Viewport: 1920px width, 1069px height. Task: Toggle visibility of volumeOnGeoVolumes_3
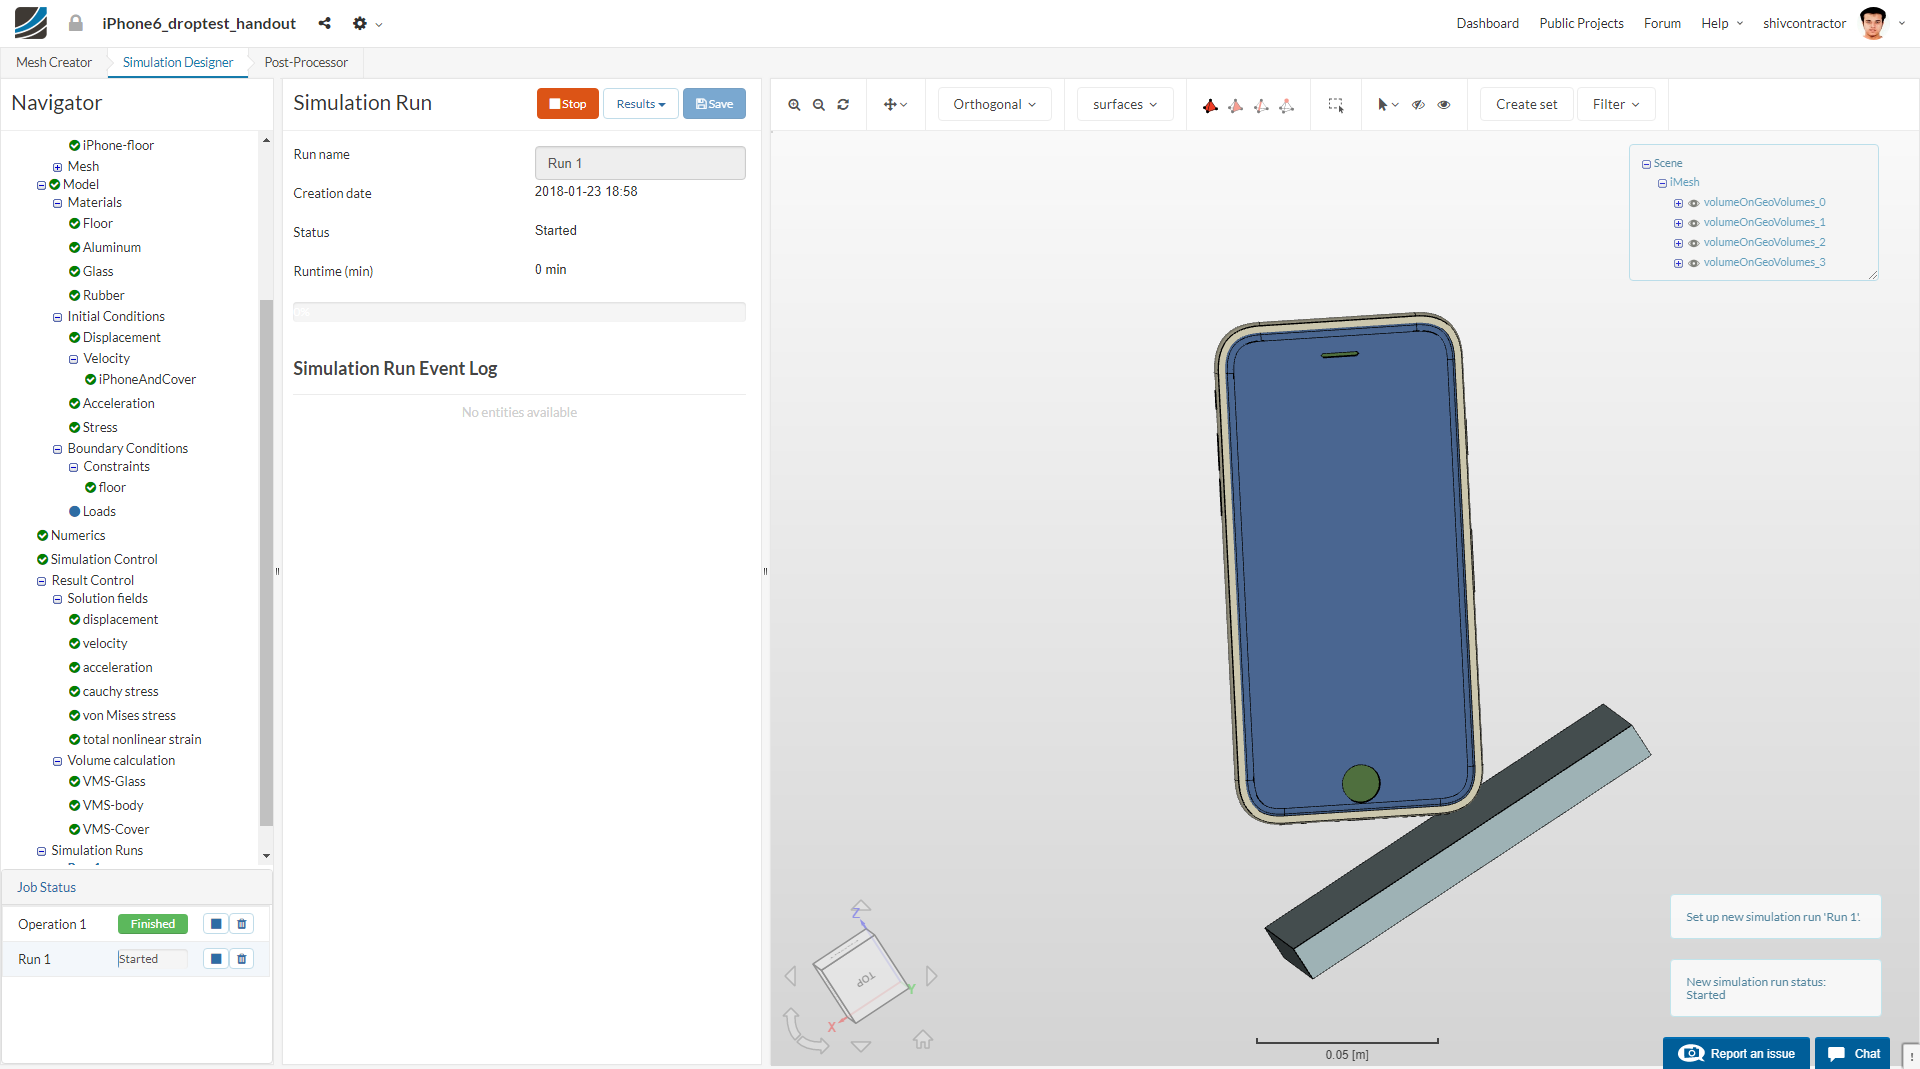(x=1694, y=263)
